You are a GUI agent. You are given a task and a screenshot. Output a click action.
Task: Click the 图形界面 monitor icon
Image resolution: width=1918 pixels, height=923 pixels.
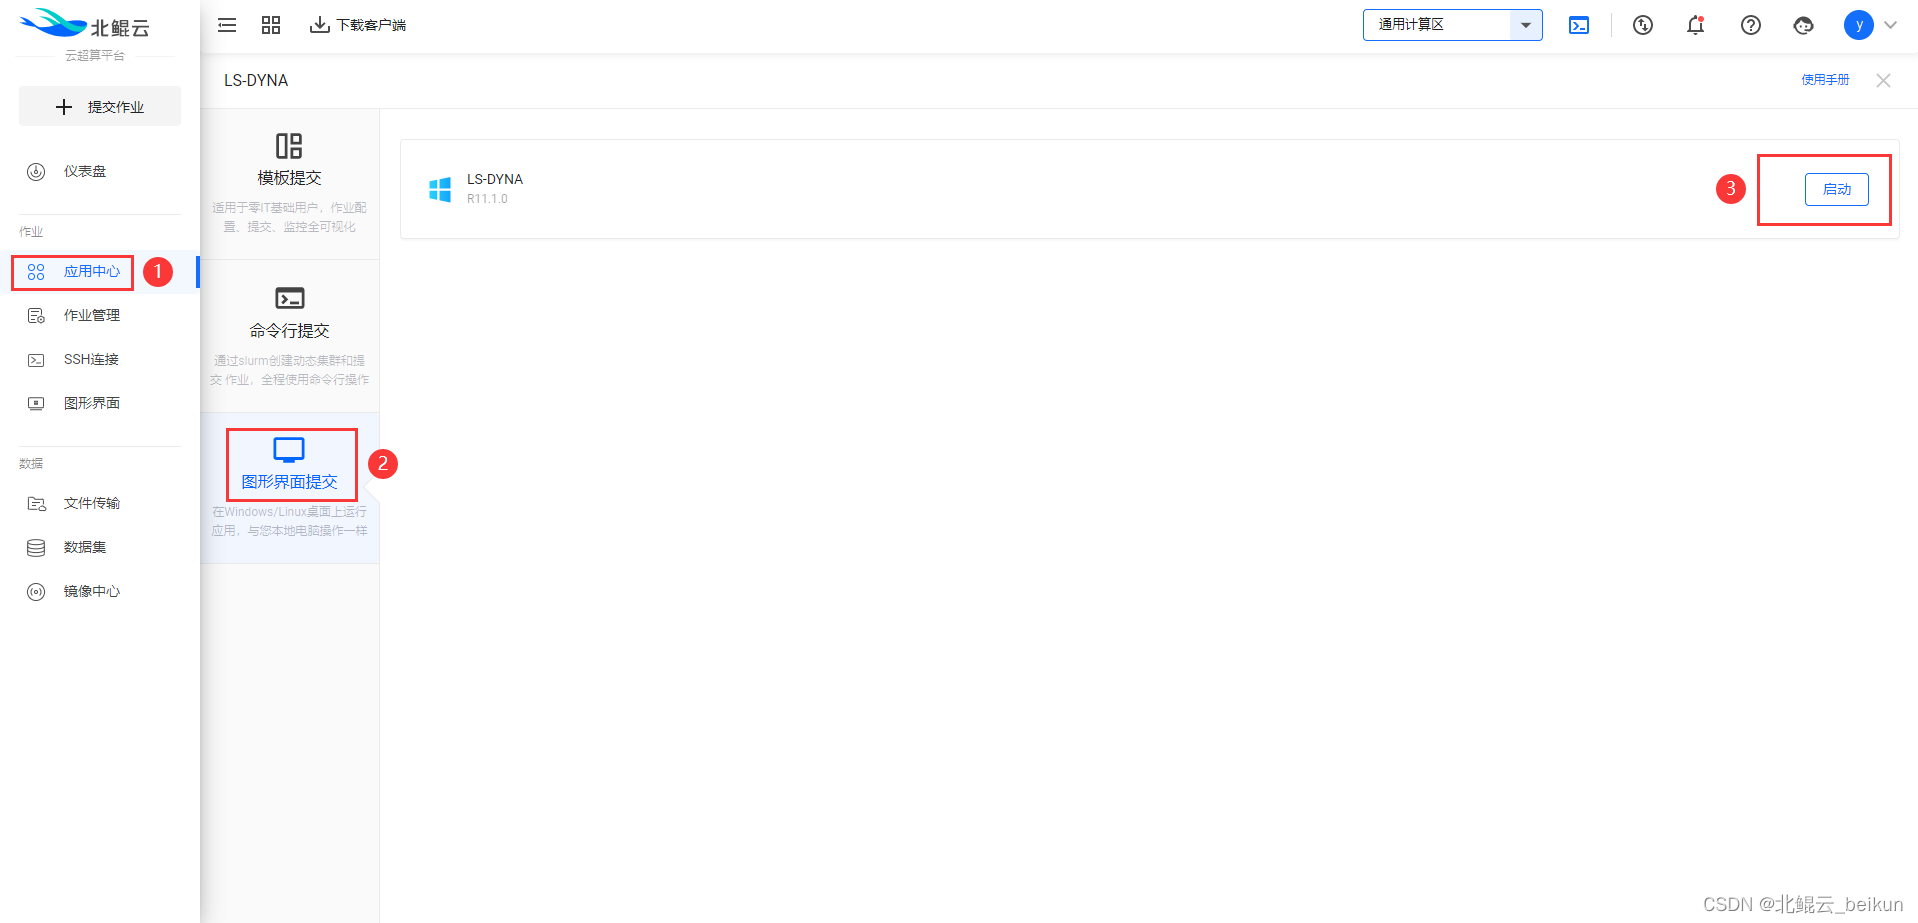pos(36,404)
